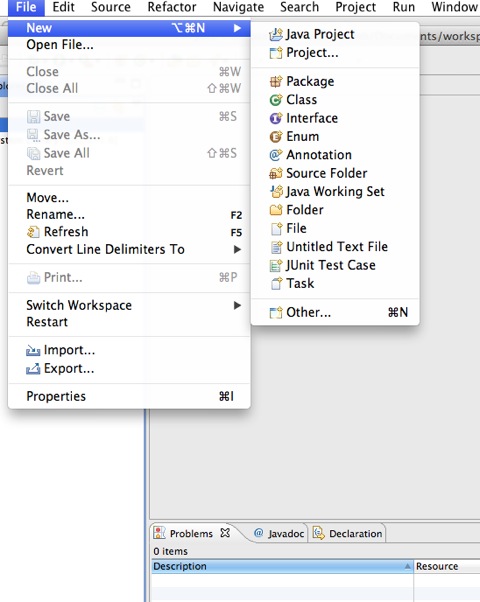Screen dimensions: 480x602
Task: Sort by the Description column header
Action: click(282, 566)
